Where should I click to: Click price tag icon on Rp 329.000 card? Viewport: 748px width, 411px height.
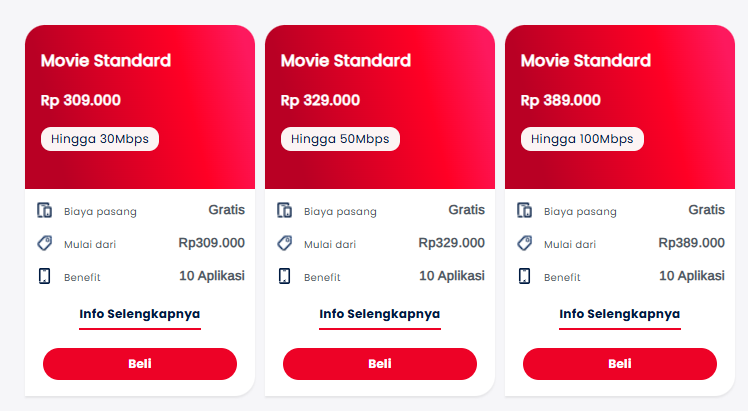click(x=284, y=243)
